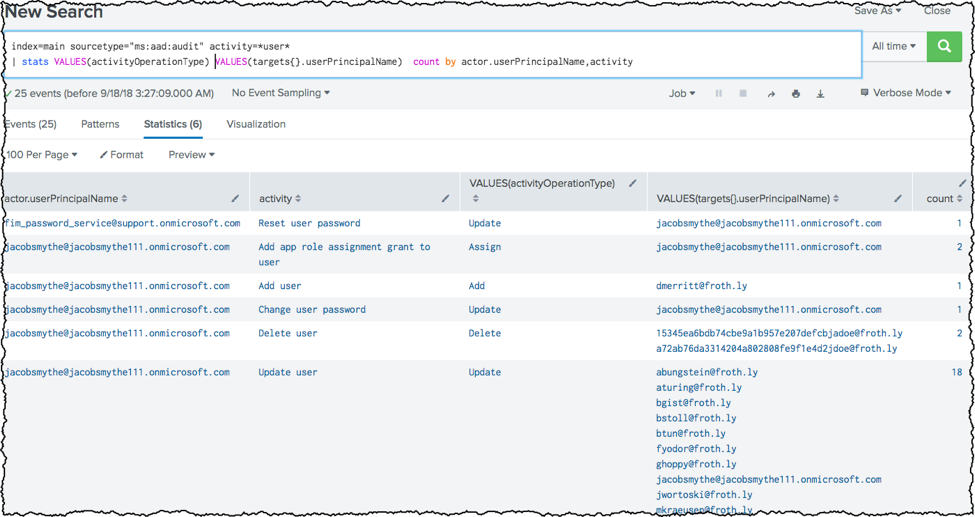Click btun@froth.ly target value
975x517 pixels.
(691, 434)
